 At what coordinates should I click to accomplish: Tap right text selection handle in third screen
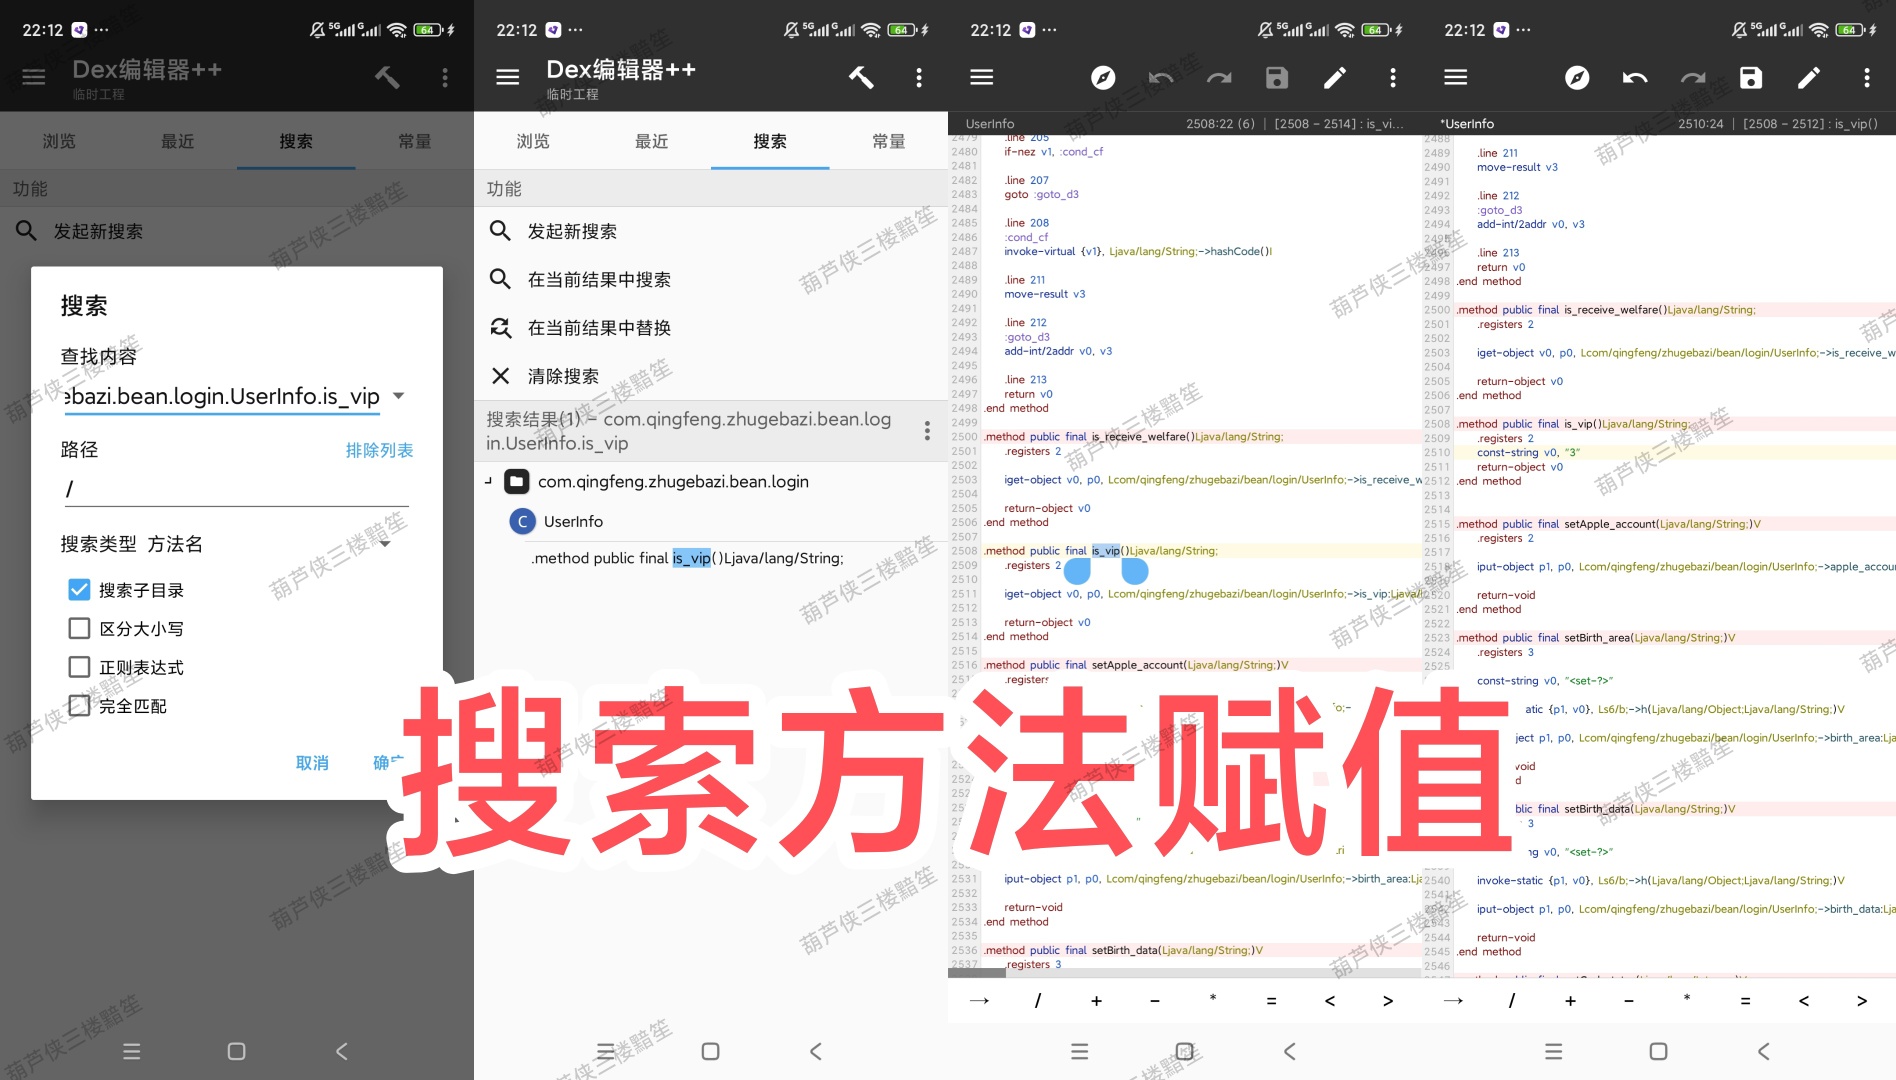(1135, 571)
